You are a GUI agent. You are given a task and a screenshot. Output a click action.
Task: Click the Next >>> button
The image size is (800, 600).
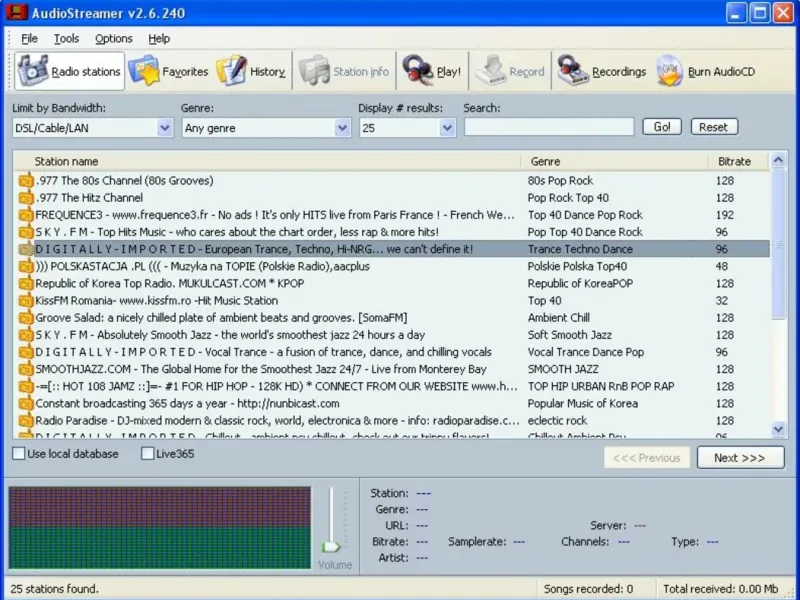coord(738,458)
